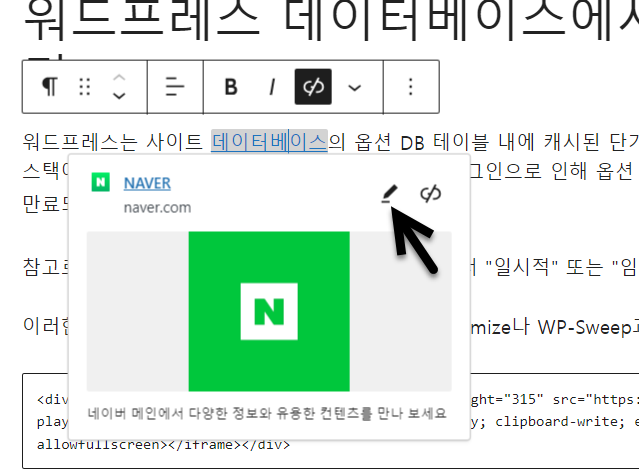Click the green NAVER preview image

pyautogui.click(x=269, y=311)
